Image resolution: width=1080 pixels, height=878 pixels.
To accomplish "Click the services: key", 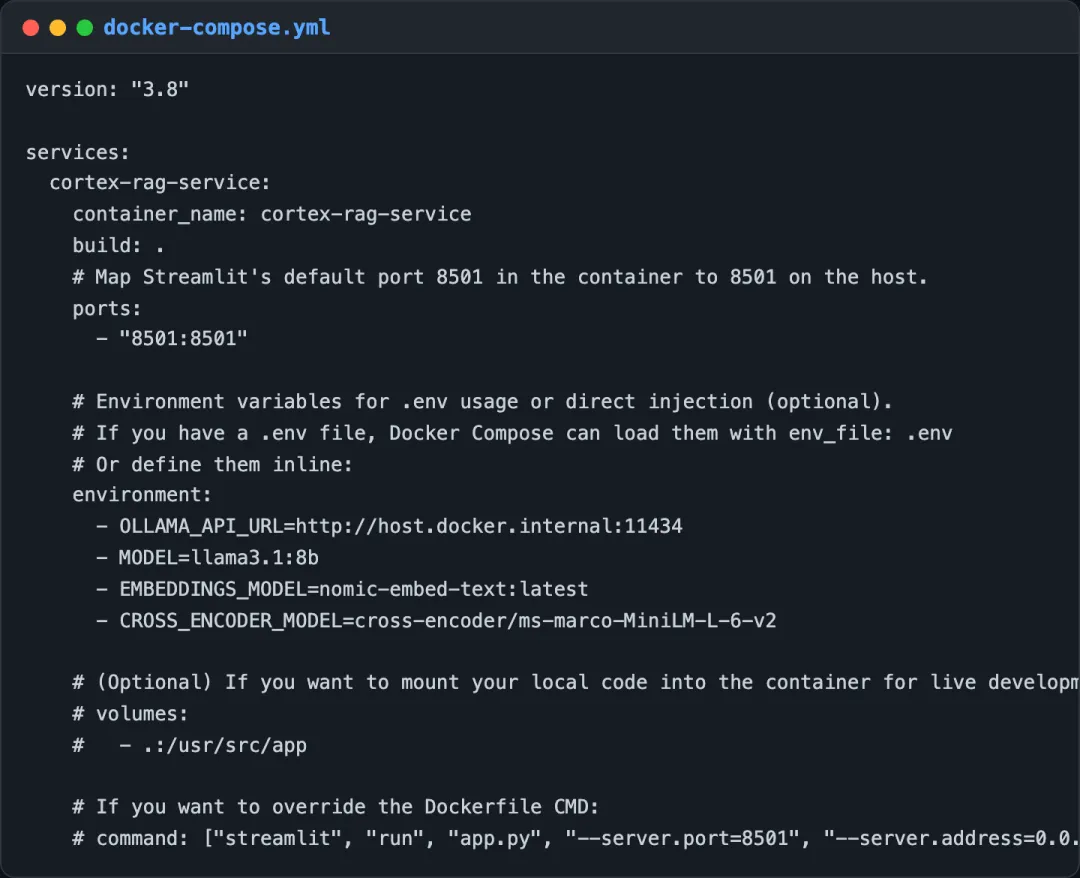I will pos(77,152).
